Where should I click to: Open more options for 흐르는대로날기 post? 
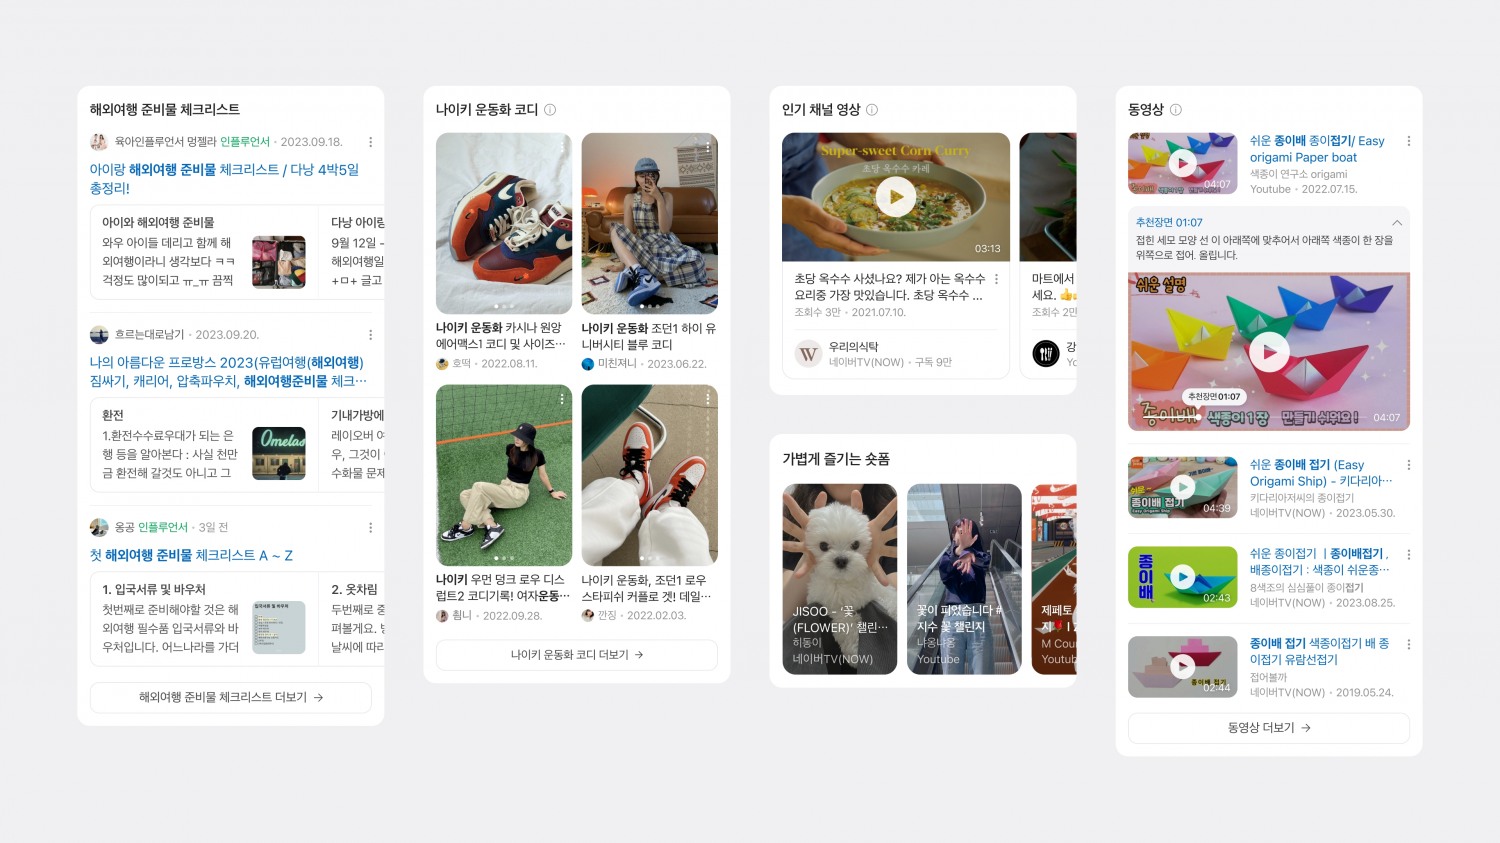(370, 335)
